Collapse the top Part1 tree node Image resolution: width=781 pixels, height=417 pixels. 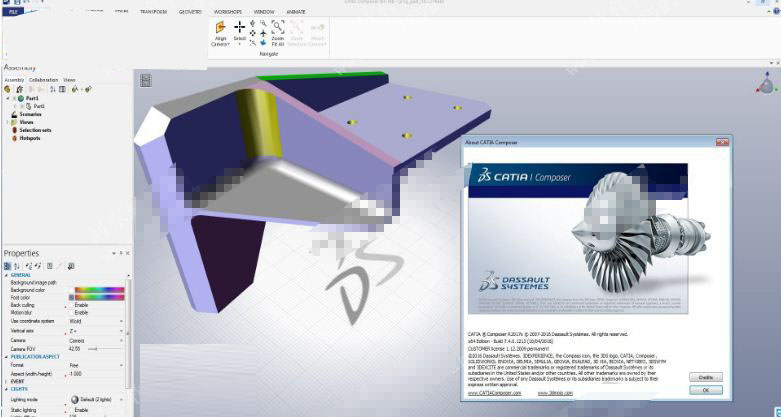point(8,99)
